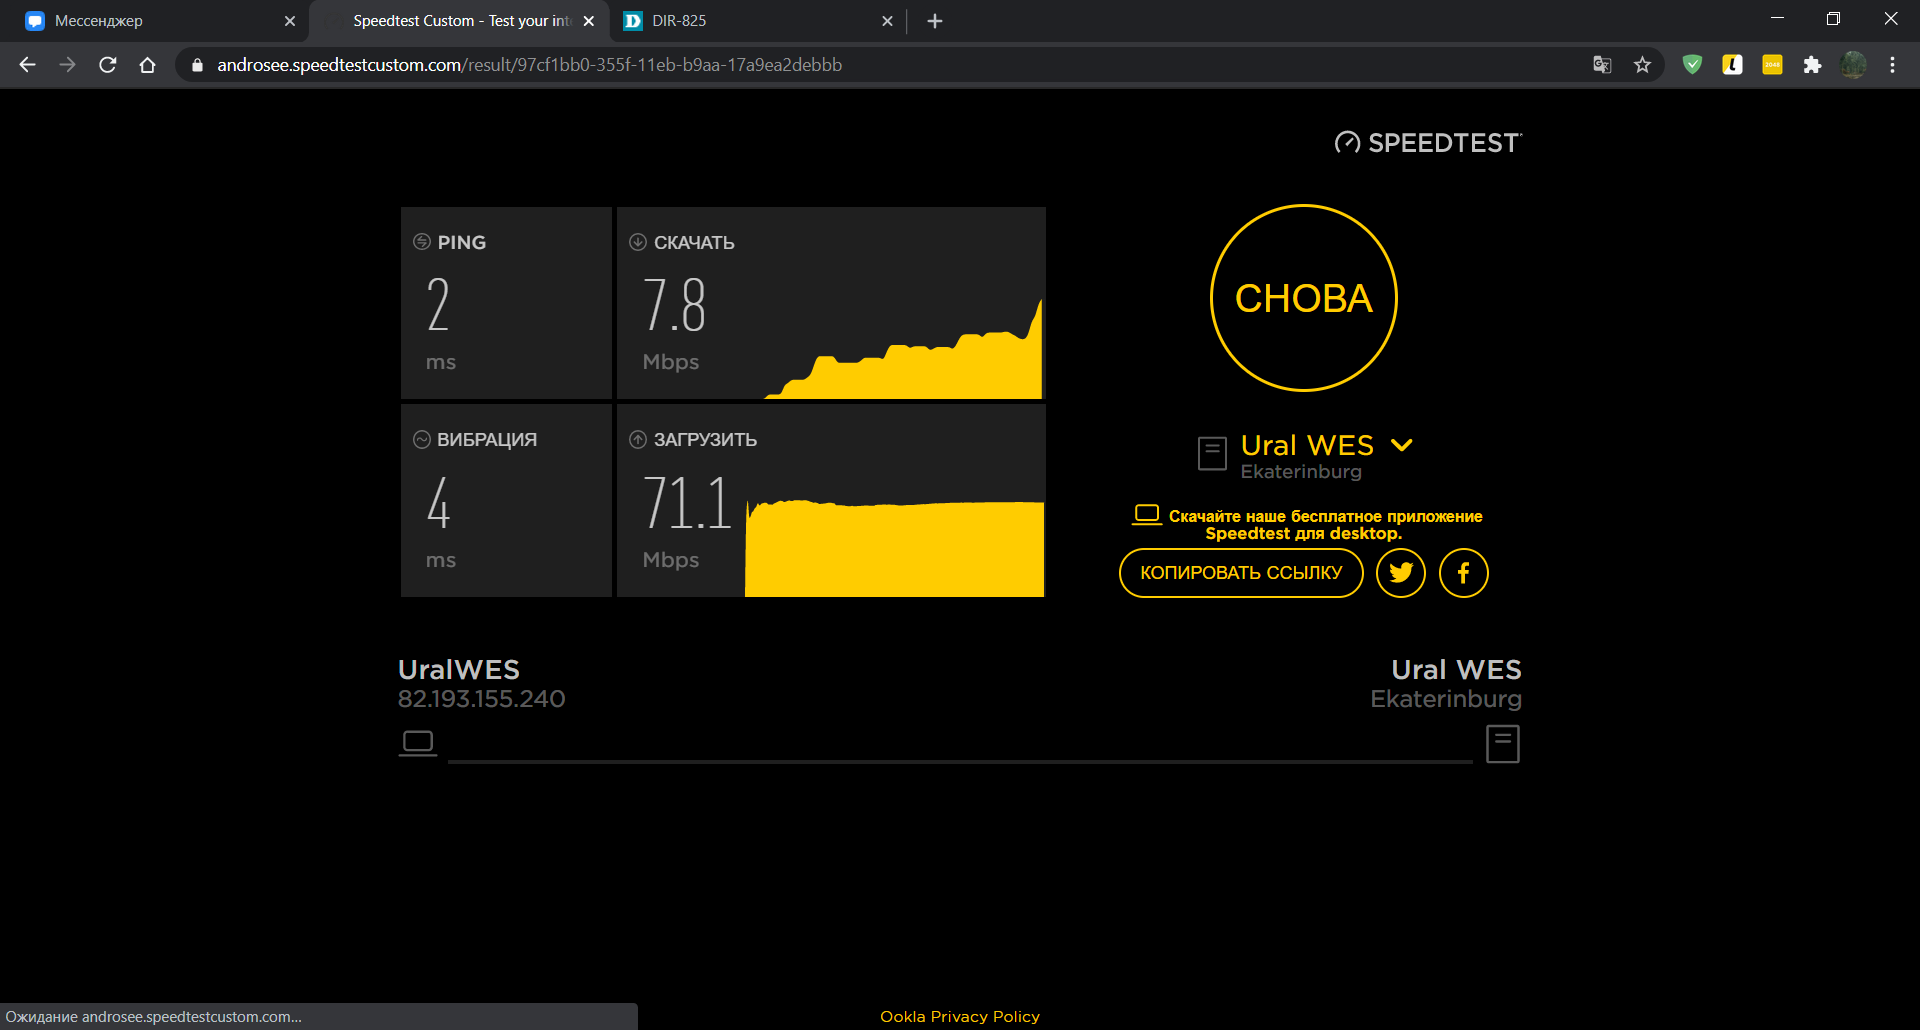Click the 7.8 Mbps download value
This screenshot has width=1920, height=1030.
click(x=675, y=305)
